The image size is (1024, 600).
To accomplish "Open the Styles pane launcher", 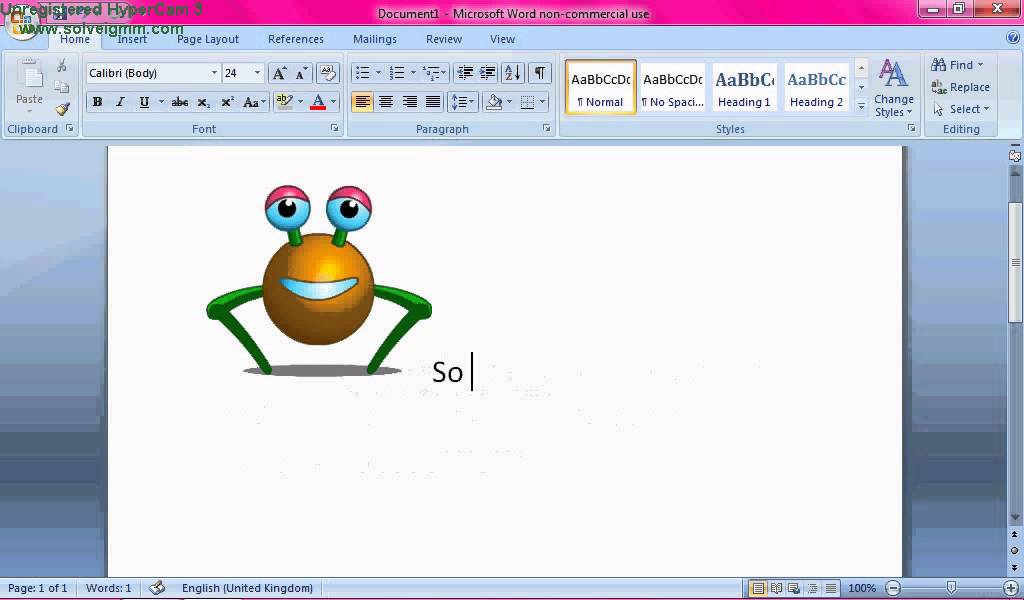I will (x=911, y=129).
